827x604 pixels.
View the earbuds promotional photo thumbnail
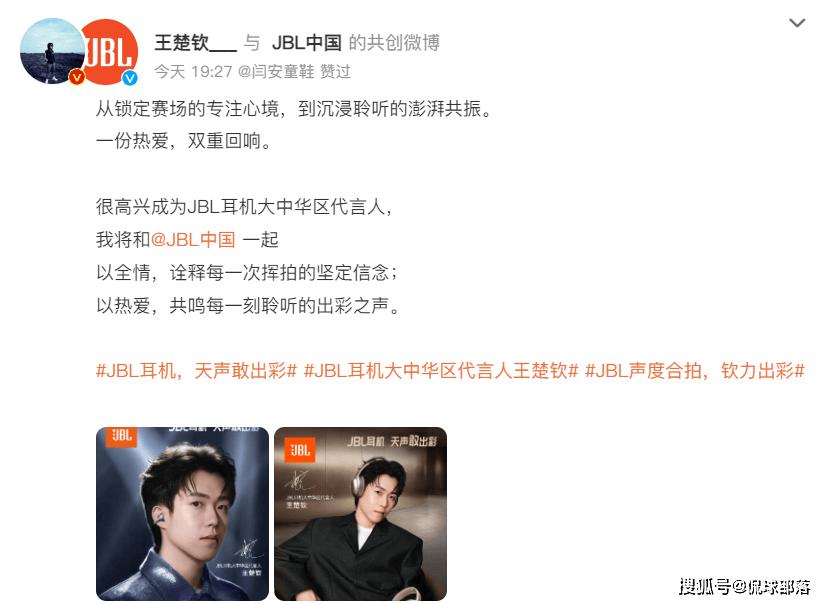182,514
